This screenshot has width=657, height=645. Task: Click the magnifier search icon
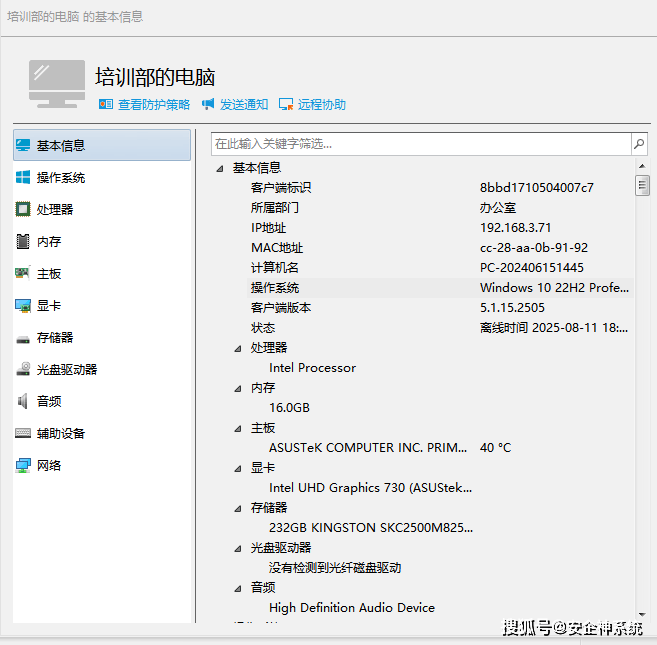[x=639, y=144]
